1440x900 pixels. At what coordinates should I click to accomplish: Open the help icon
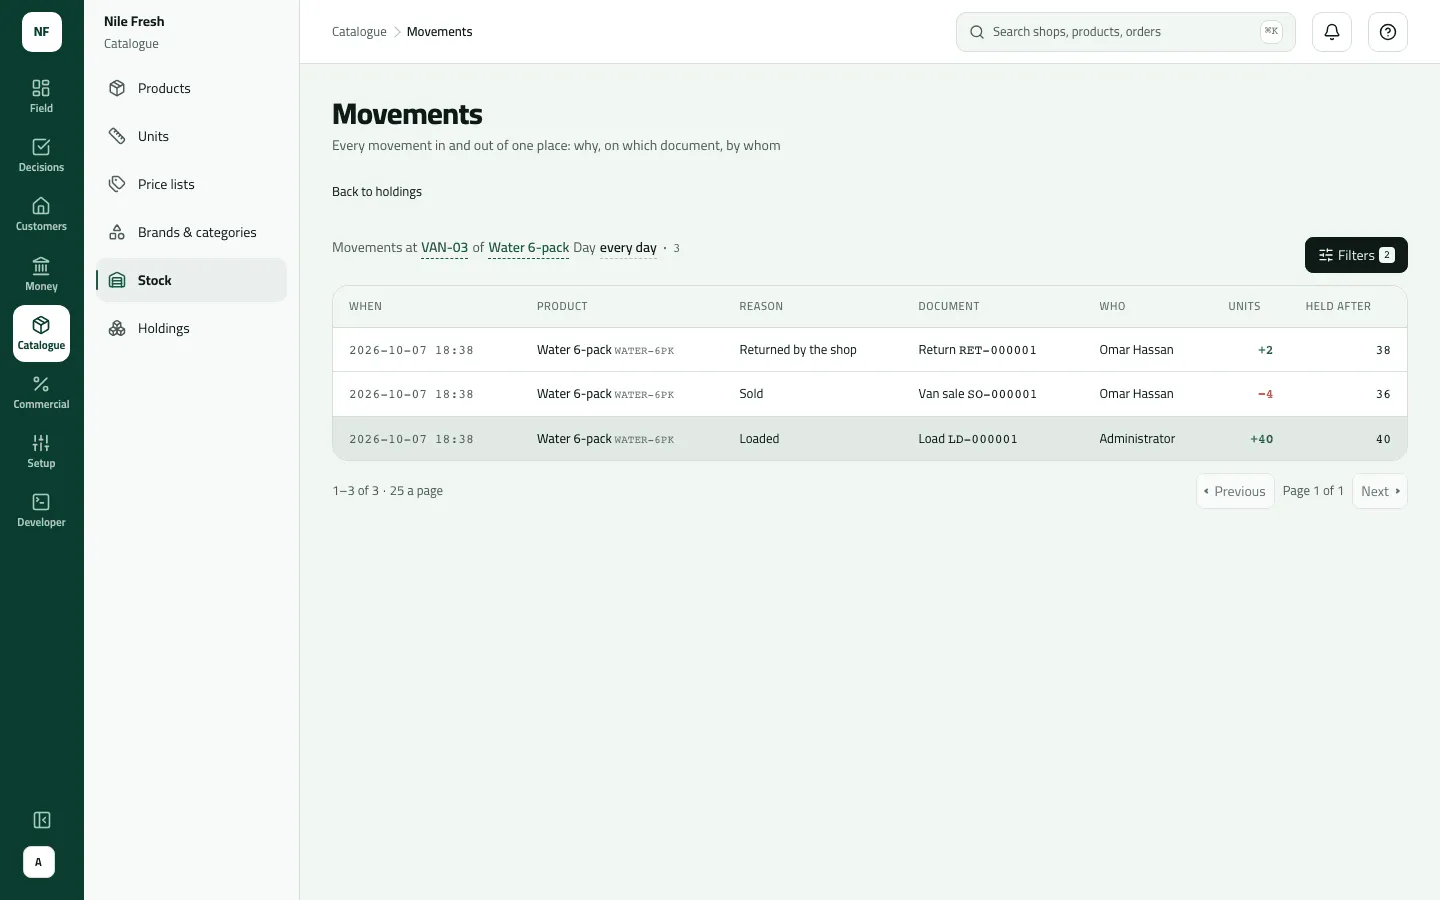pyautogui.click(x=1388, y=32)
